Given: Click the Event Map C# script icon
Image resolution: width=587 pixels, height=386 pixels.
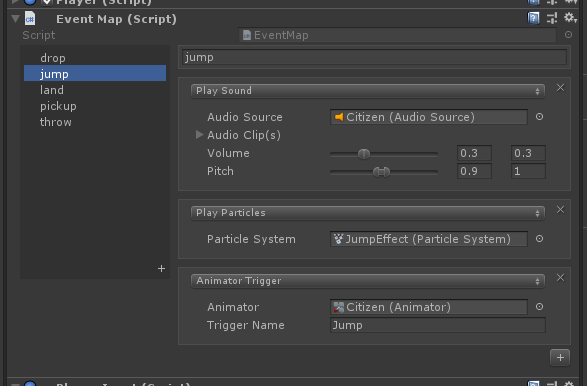Looking at the screenshot, I should [x=30, y=18].
